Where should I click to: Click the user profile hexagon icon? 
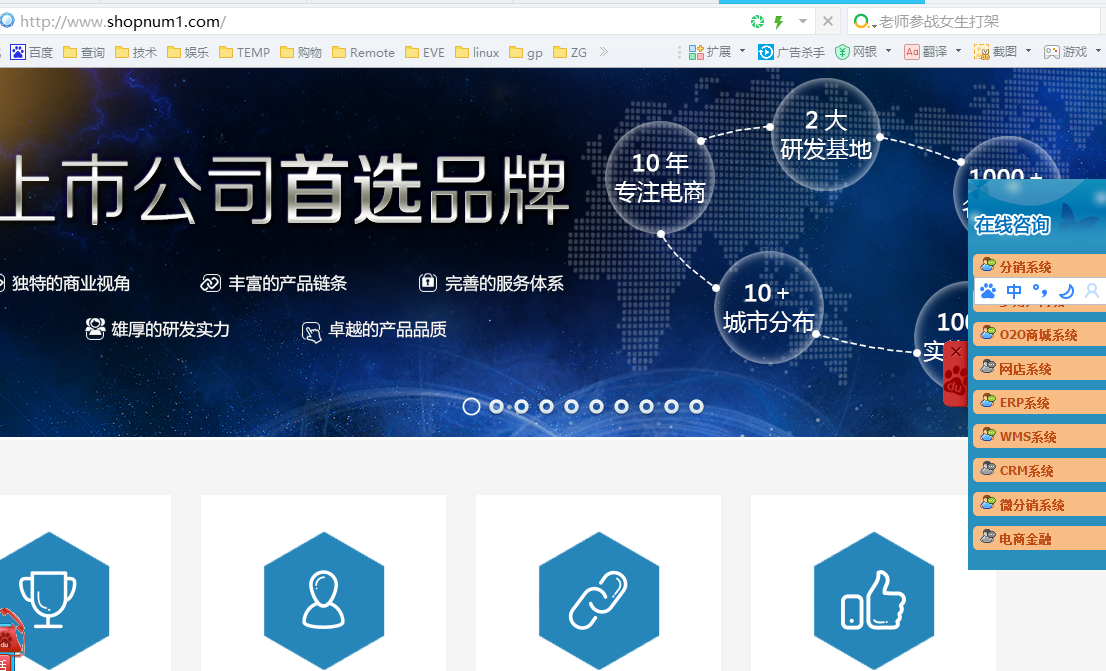pos(324,600)
